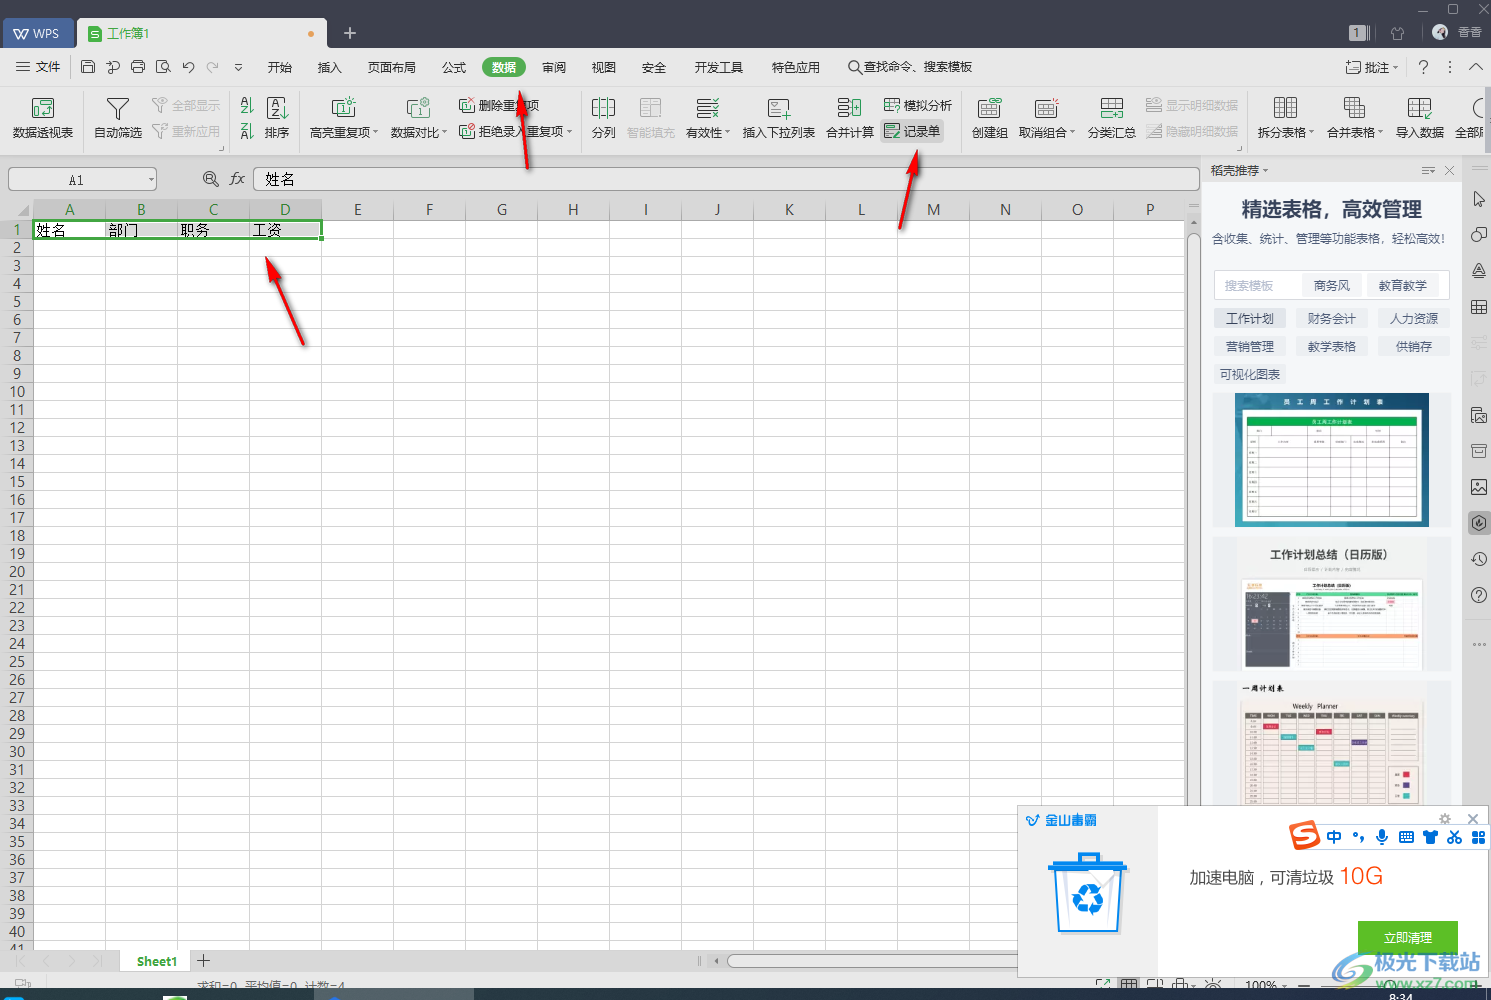Switch to the 开始 tab
Viewport: 1491px width, 1000px height.
(280, 67)
